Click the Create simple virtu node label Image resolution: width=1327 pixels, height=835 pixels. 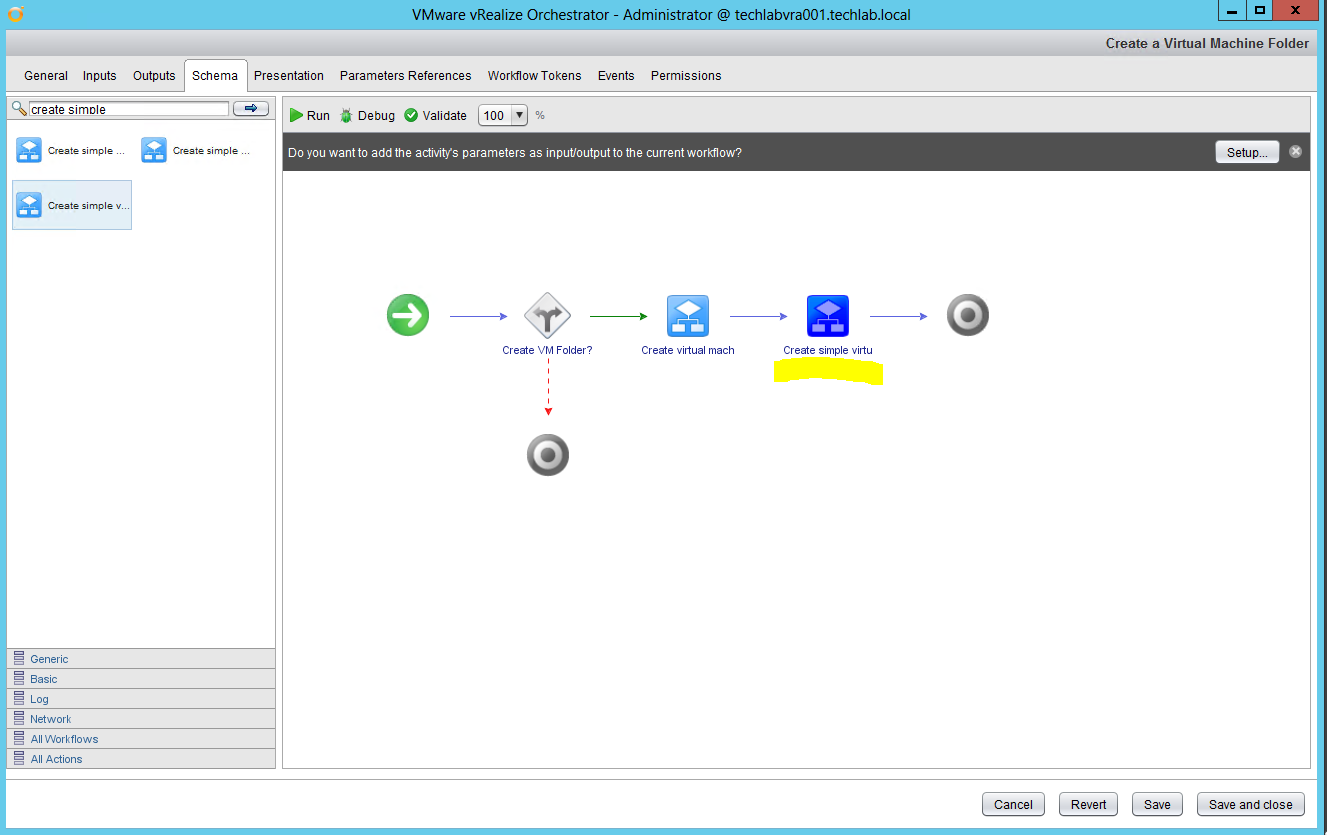click(828, 350)
